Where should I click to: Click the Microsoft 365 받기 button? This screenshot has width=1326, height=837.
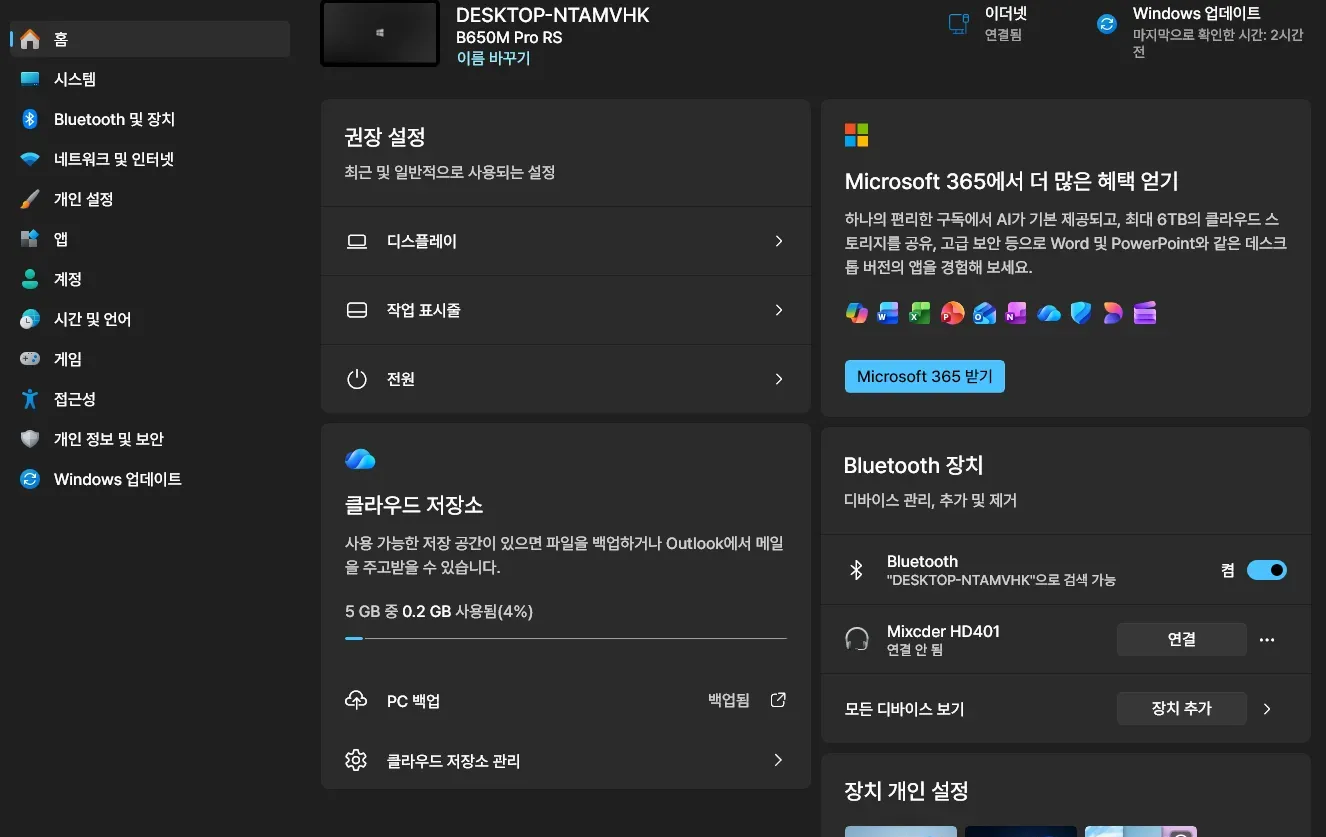924,376
